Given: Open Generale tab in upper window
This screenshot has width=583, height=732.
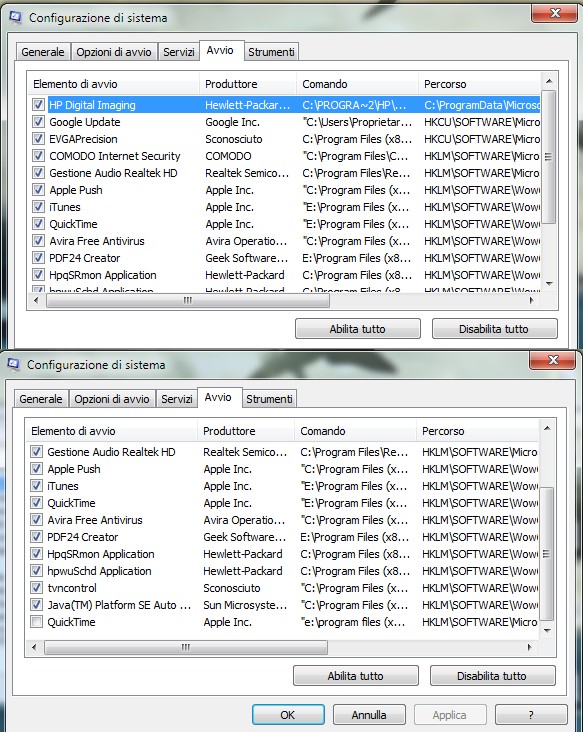Looking at the screenshot, I should 43,52.
